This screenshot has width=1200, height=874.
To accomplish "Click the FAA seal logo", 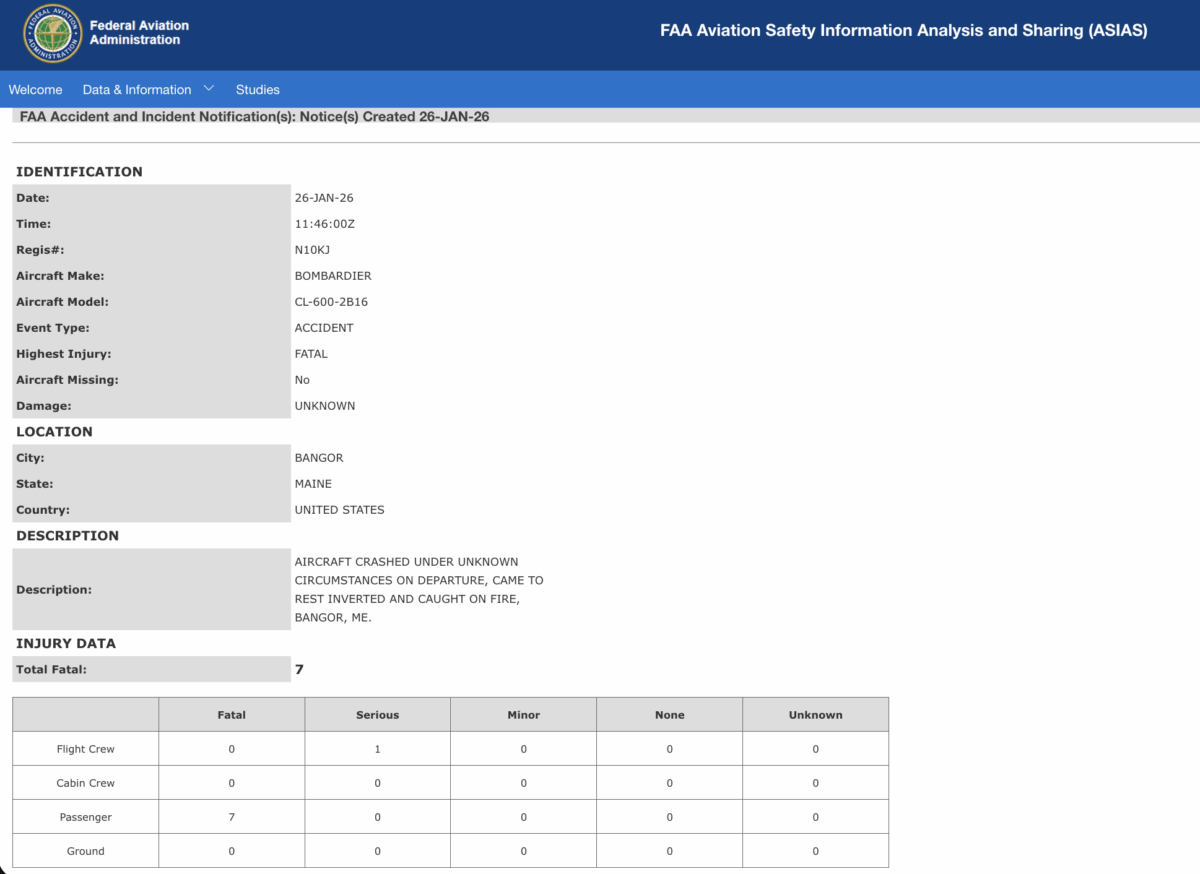I will 52,33.
